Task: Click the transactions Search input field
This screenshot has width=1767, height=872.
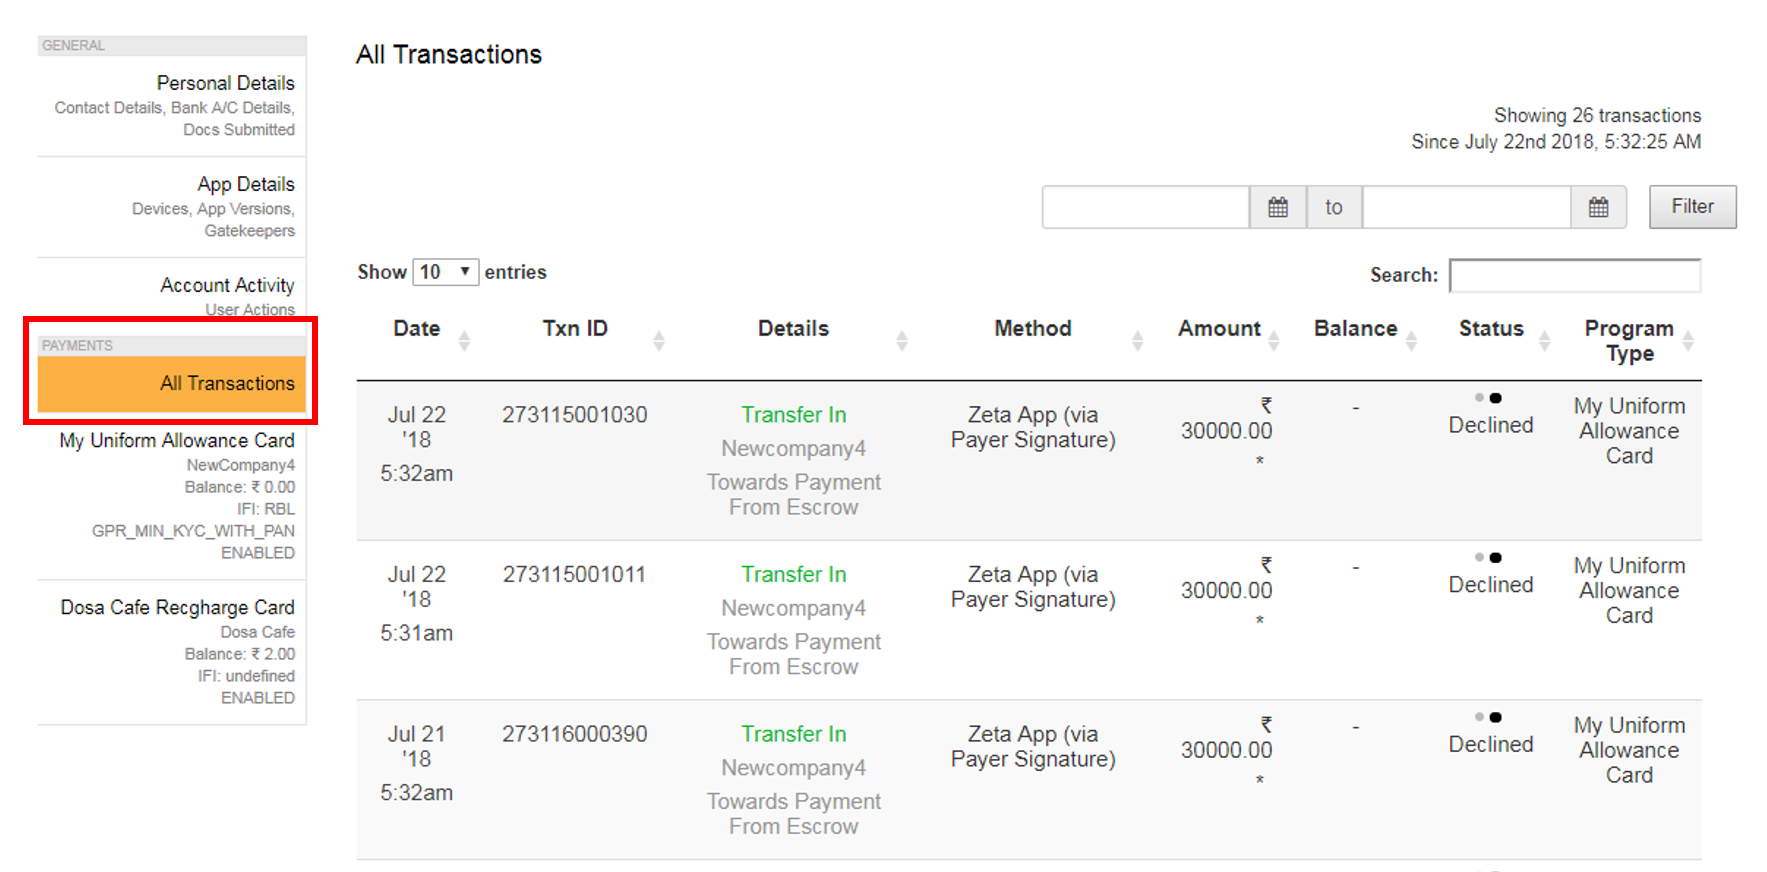Action: point(1574,275)
